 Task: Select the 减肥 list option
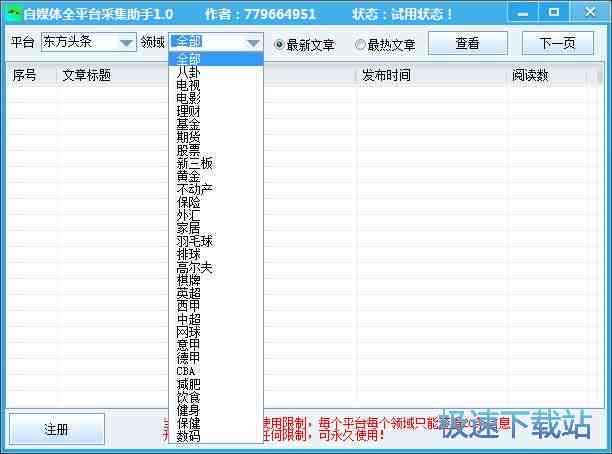tap(216, 384)
